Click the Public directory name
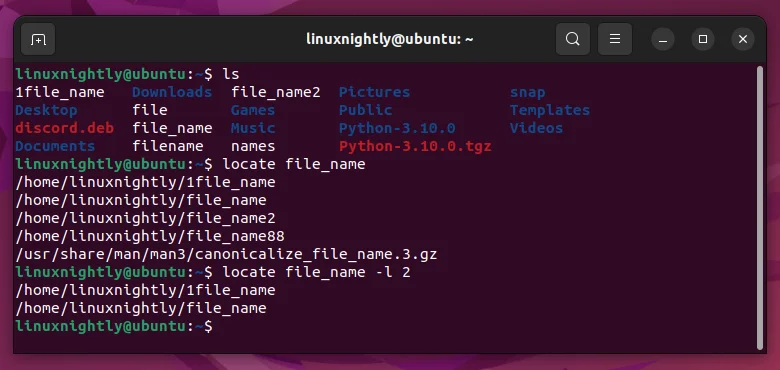Image resolution: width=780 pixels, height=370 pixels. [366, 110]
